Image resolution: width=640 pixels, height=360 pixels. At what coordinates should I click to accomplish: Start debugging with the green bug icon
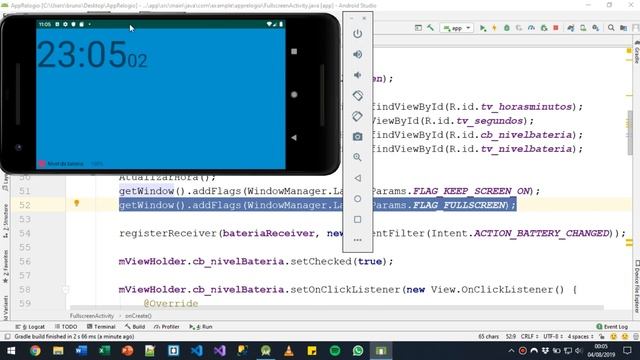tap(507, 28)
